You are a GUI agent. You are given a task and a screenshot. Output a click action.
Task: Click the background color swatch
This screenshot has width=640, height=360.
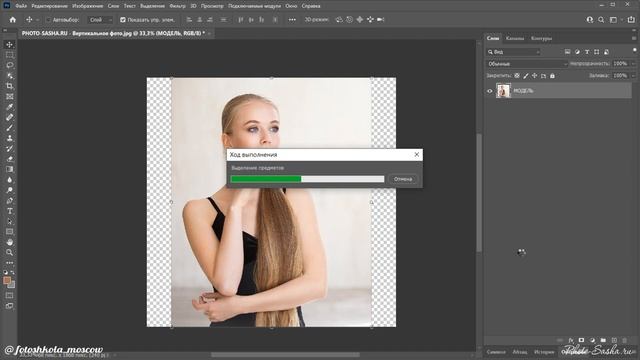tap(12, 285)
